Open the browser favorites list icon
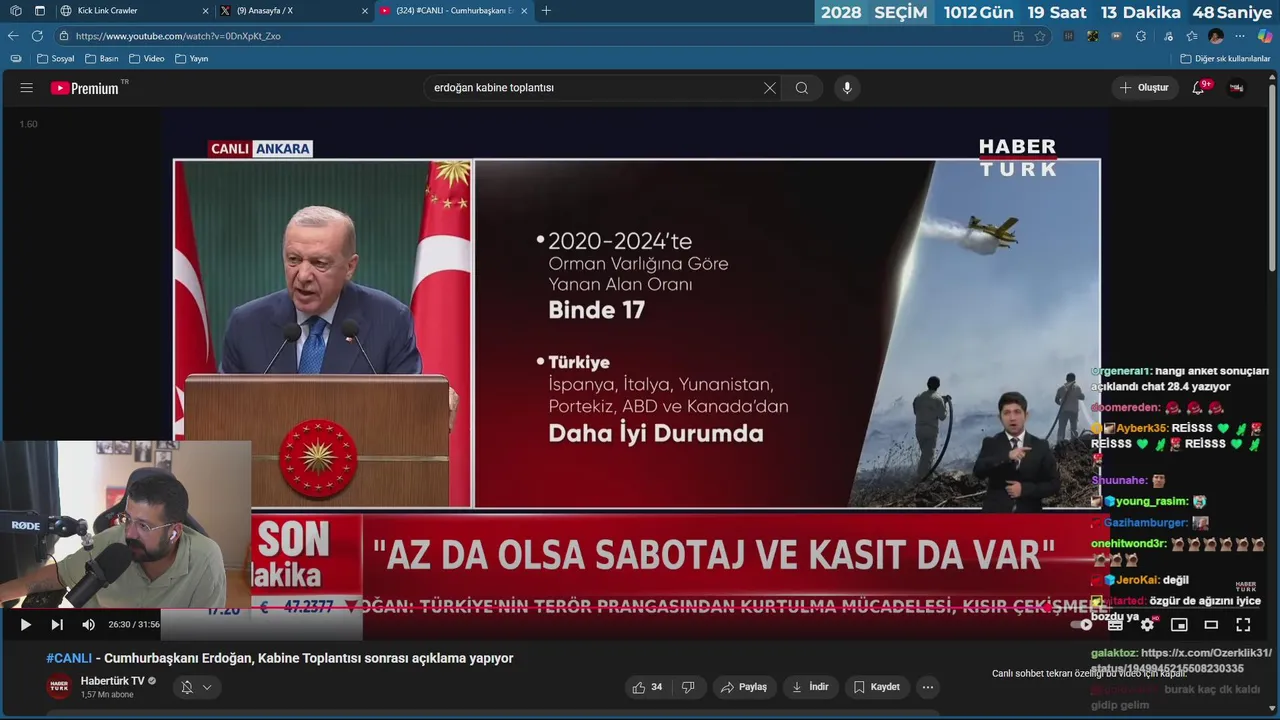Screen dimensions: 1280x720 coord(1191,36)
